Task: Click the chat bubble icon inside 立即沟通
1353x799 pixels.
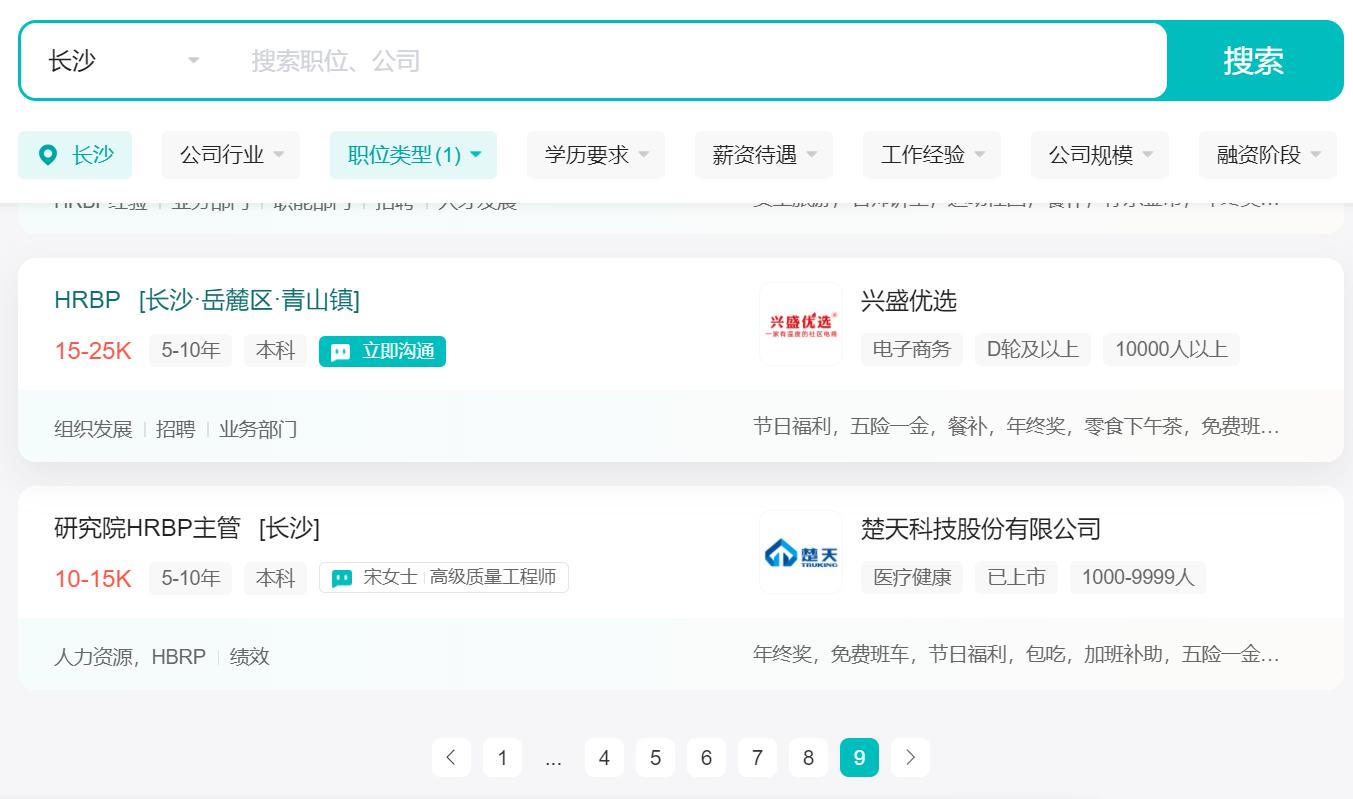Action: pos(340,352)
